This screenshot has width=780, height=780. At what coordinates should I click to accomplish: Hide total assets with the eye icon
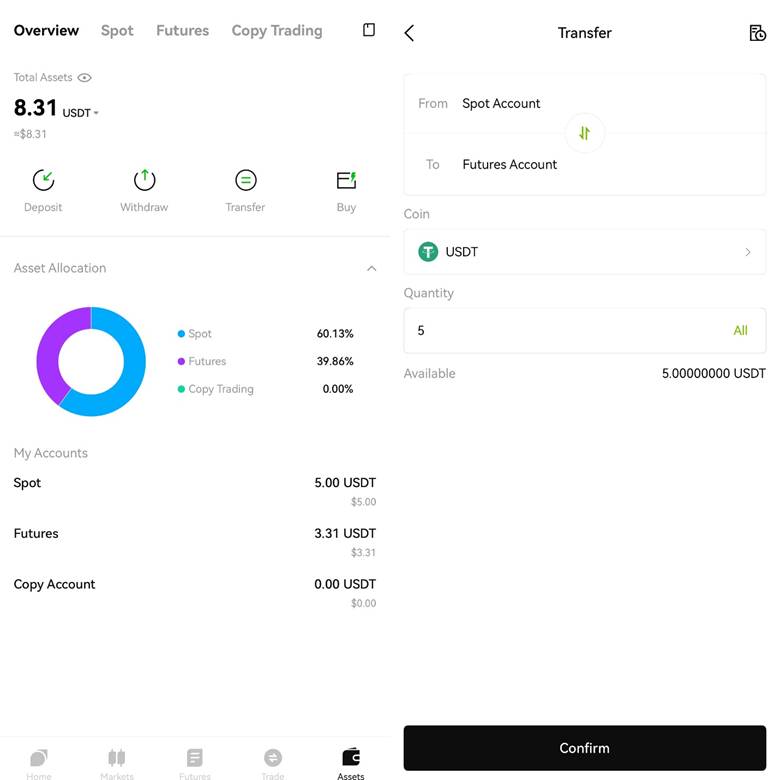85,78
